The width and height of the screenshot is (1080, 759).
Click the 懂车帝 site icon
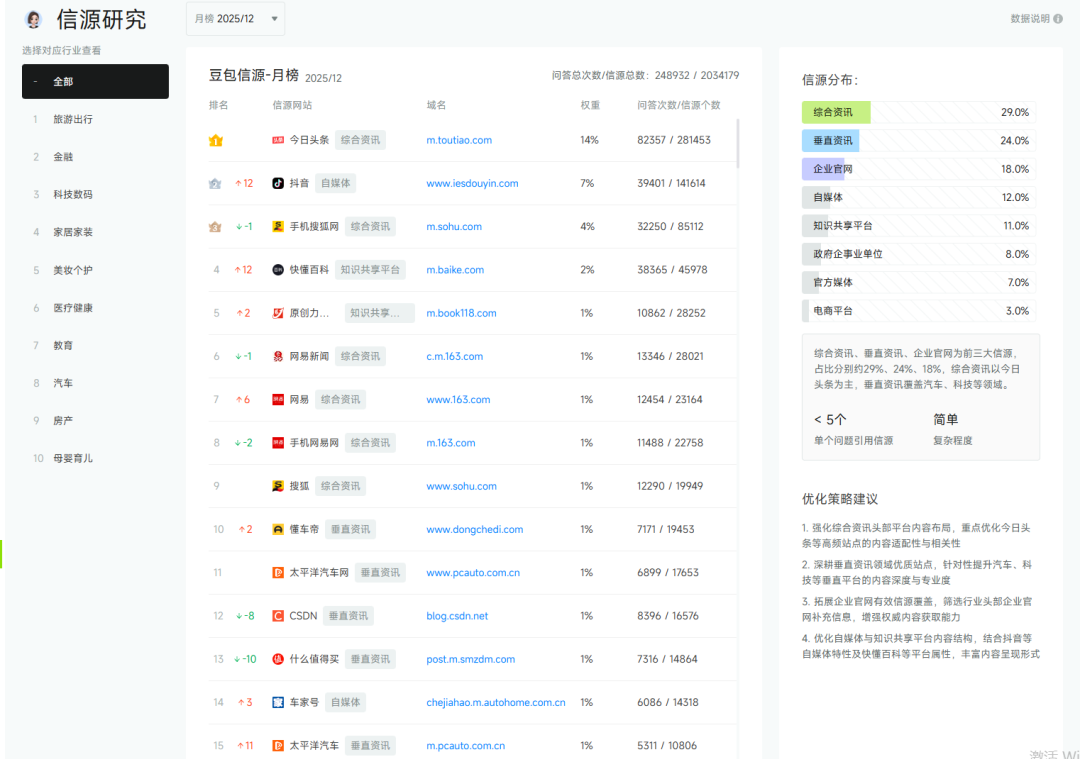pyautogui.click(x=278, y=529)
